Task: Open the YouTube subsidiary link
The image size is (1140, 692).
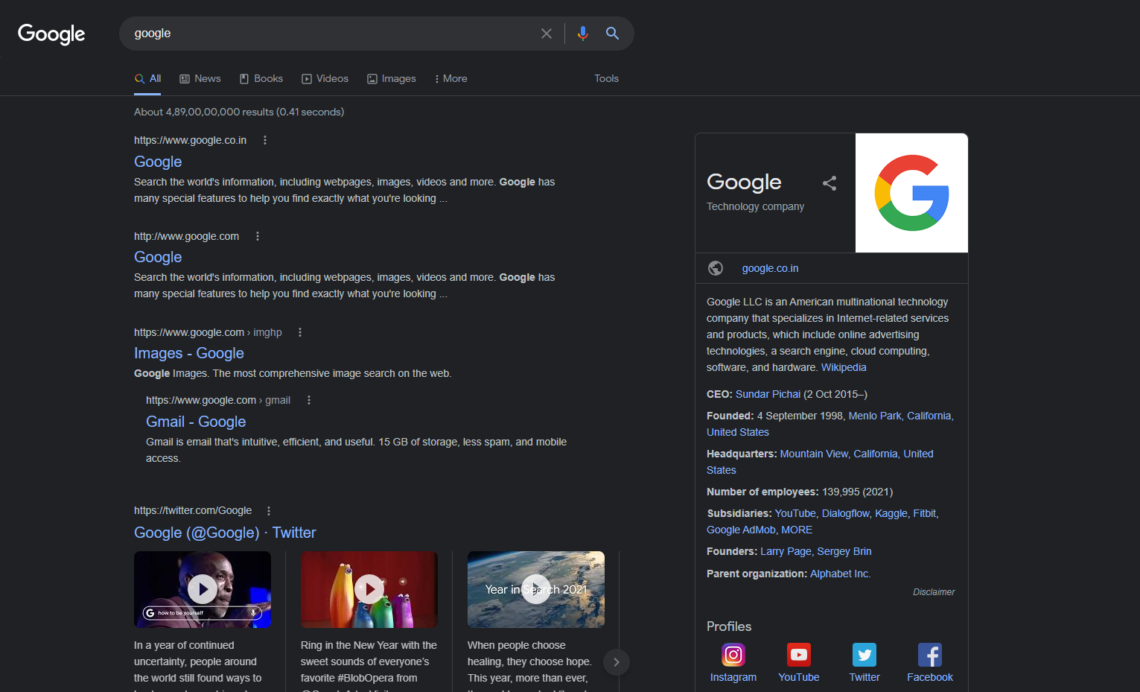Action: (795, 513)
